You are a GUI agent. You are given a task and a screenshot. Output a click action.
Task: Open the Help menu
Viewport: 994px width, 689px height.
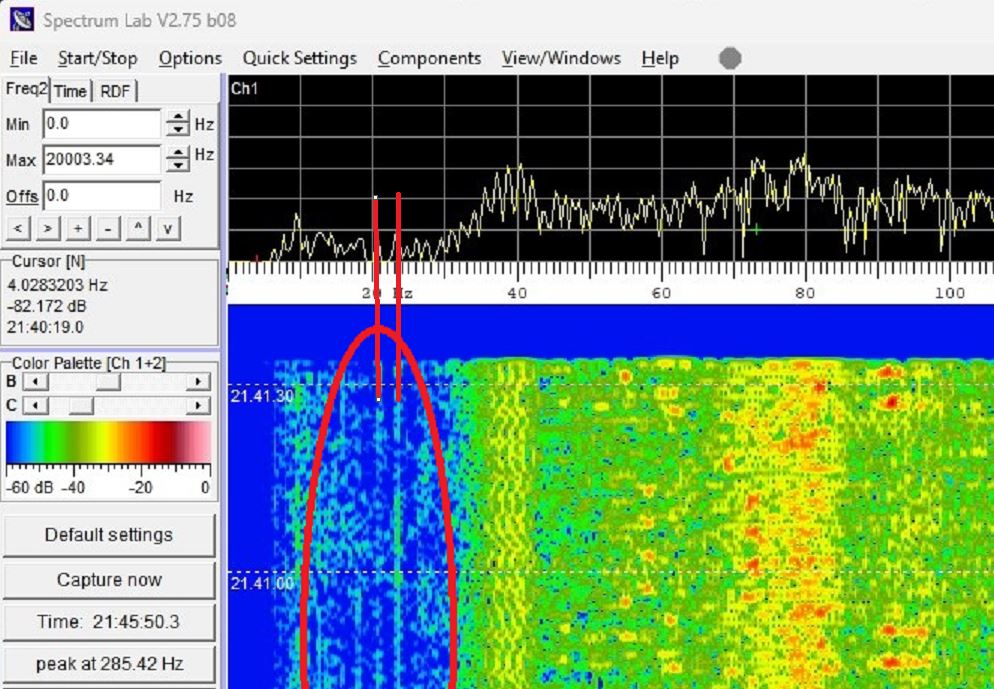(660, 58)
